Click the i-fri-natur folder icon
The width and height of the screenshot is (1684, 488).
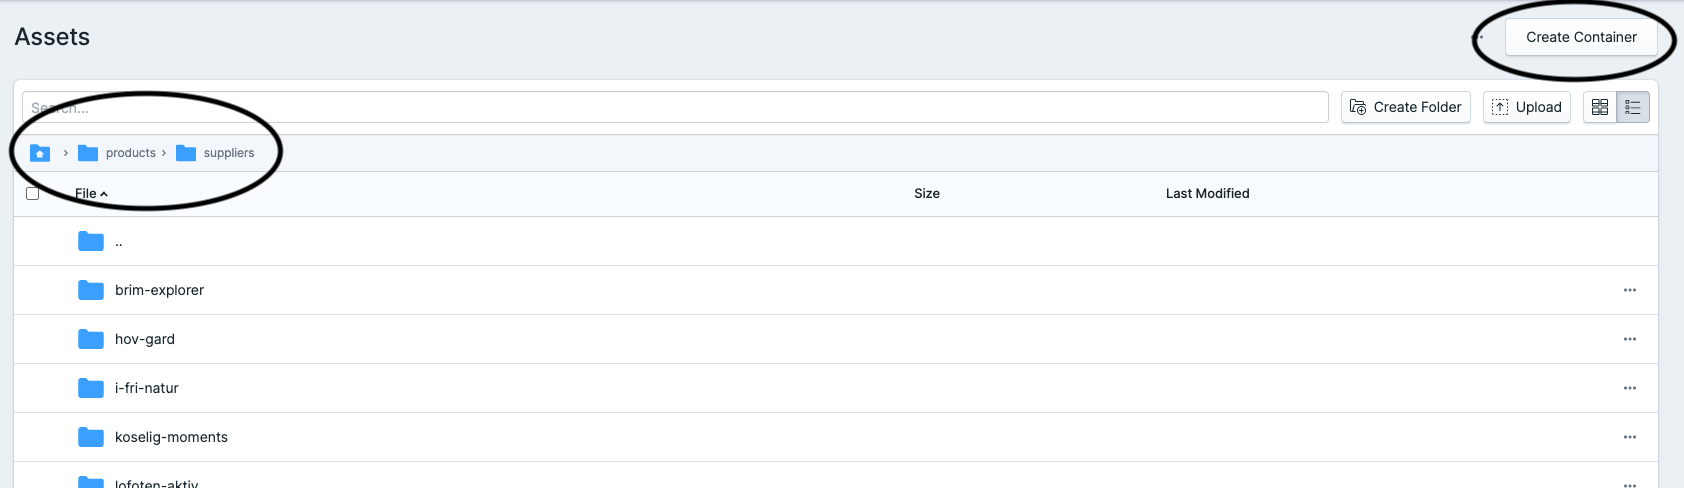tap(91, 388)
